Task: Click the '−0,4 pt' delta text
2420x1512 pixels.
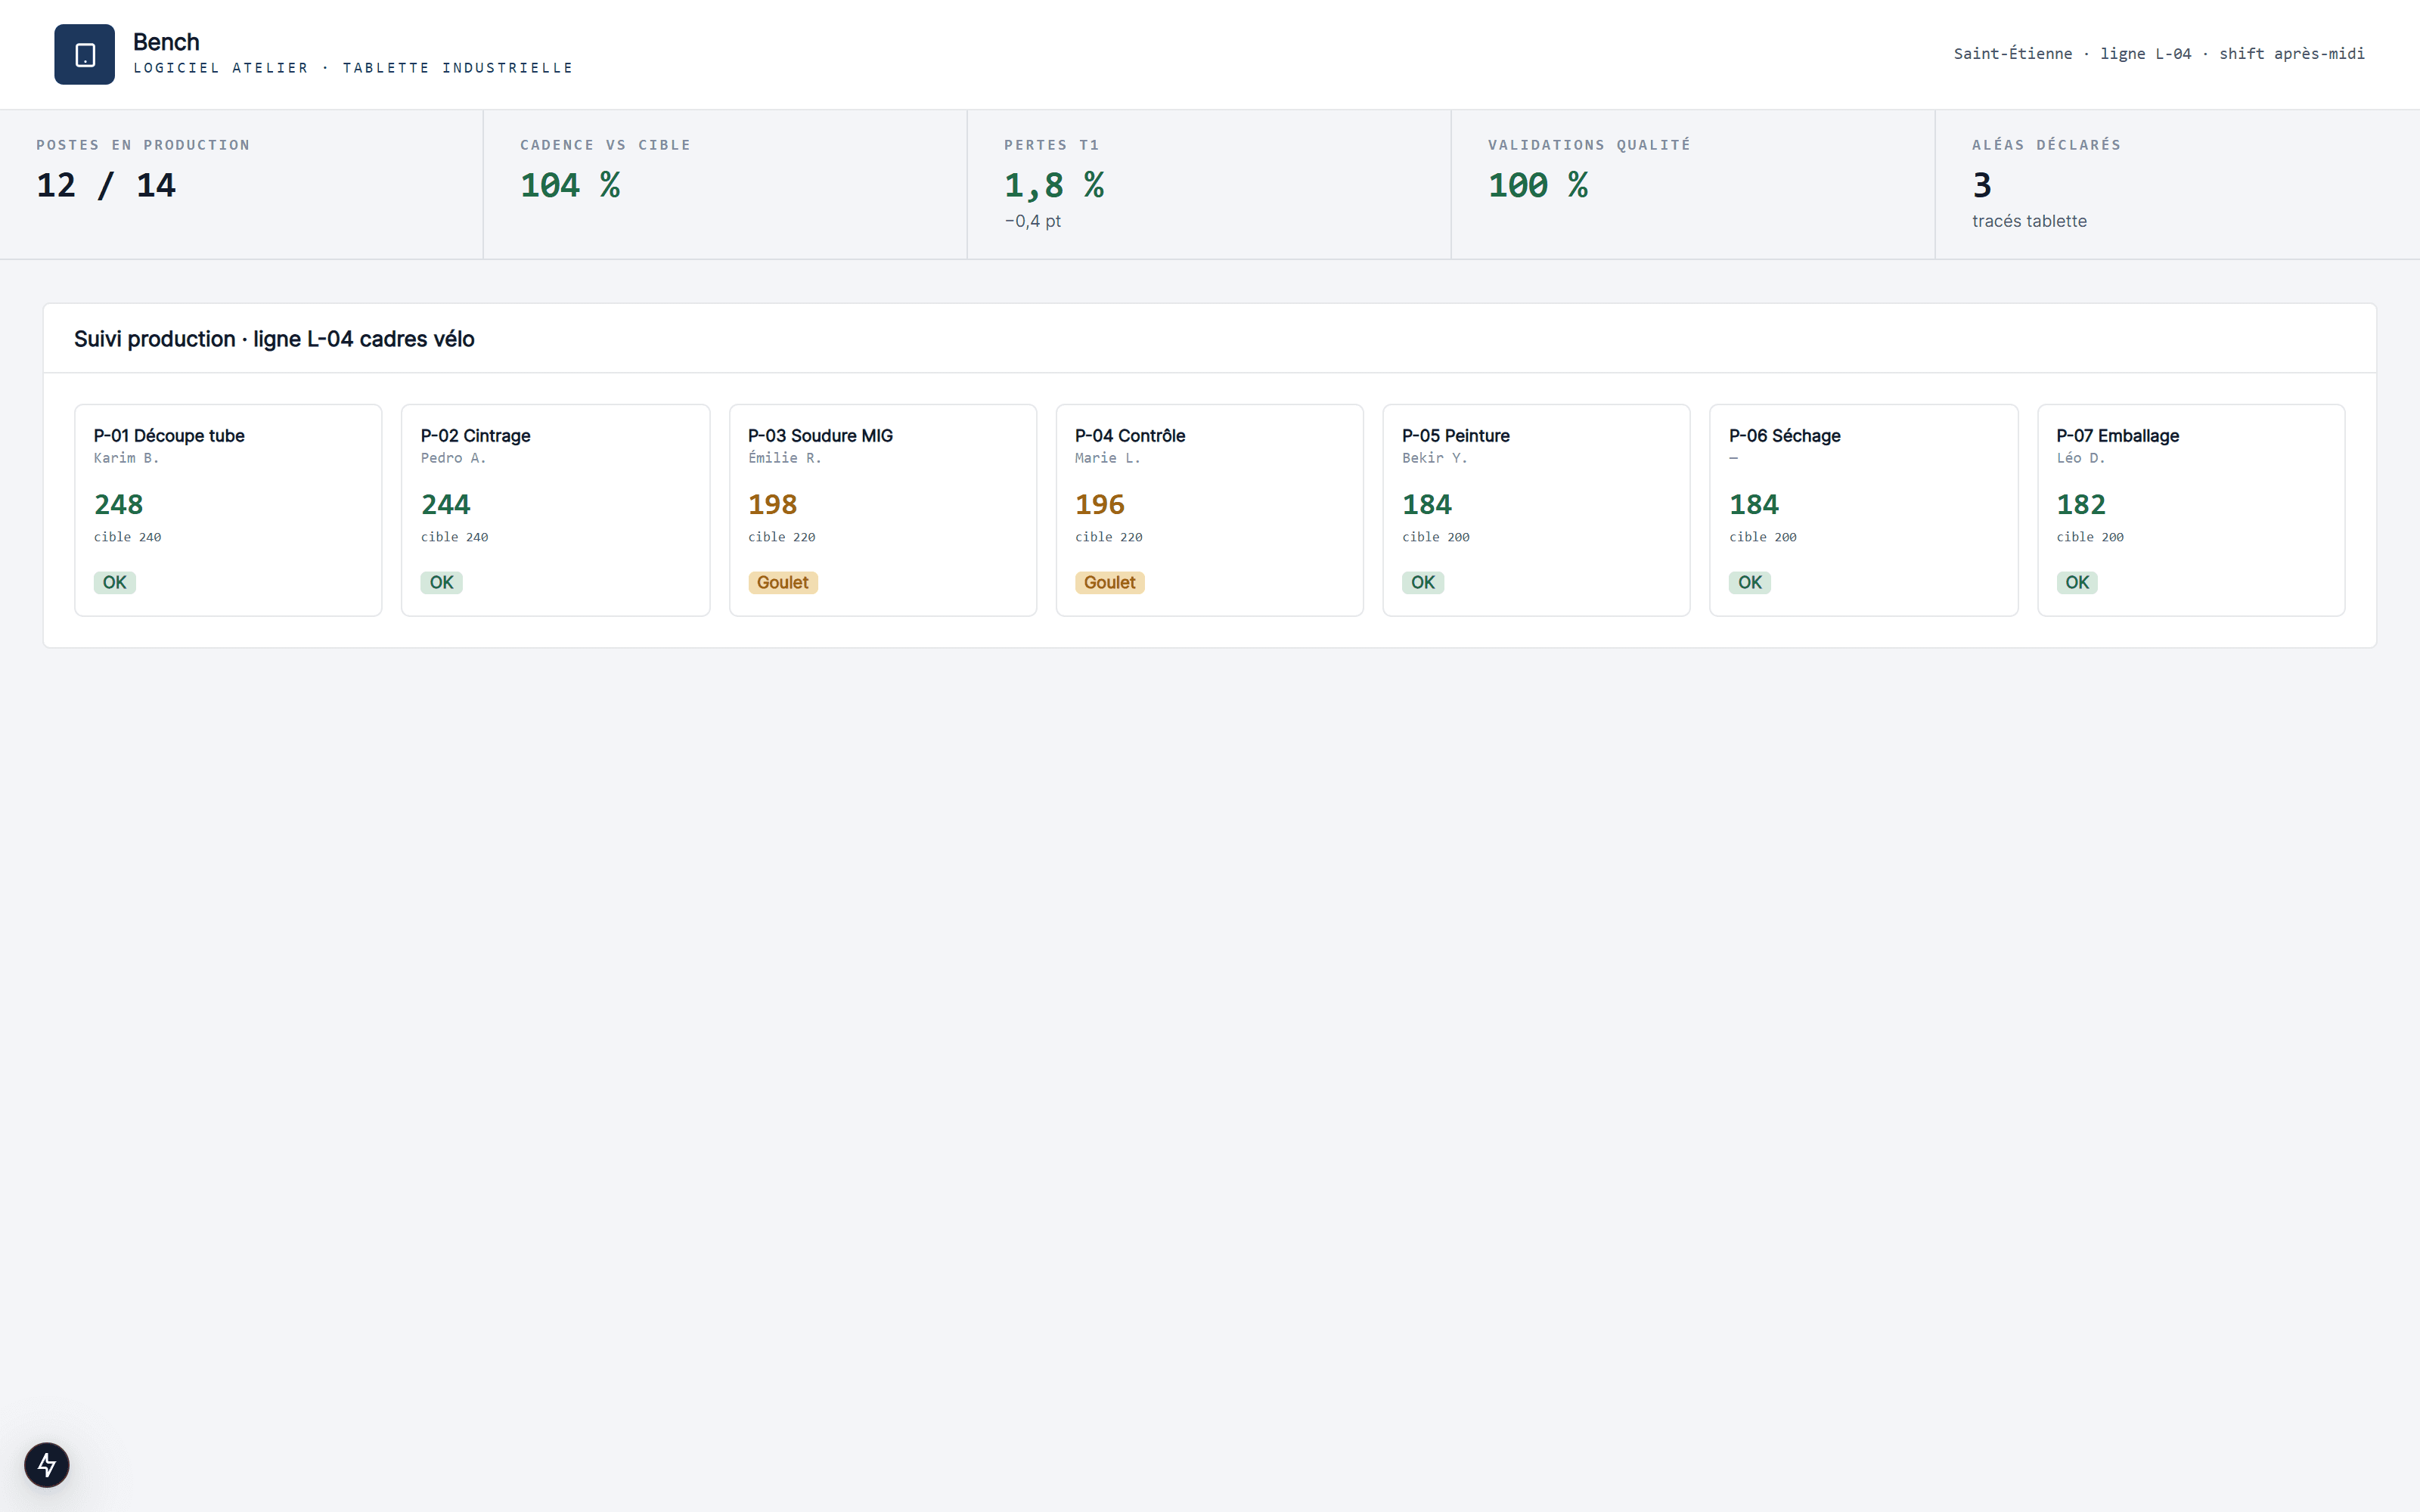Action: click(1032, 221)
